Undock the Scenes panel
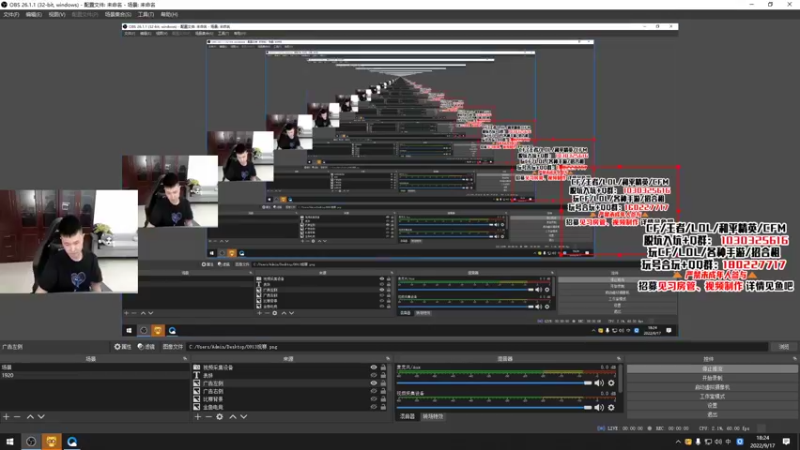This screenshot has height=450, width=800. click(185, 359)
